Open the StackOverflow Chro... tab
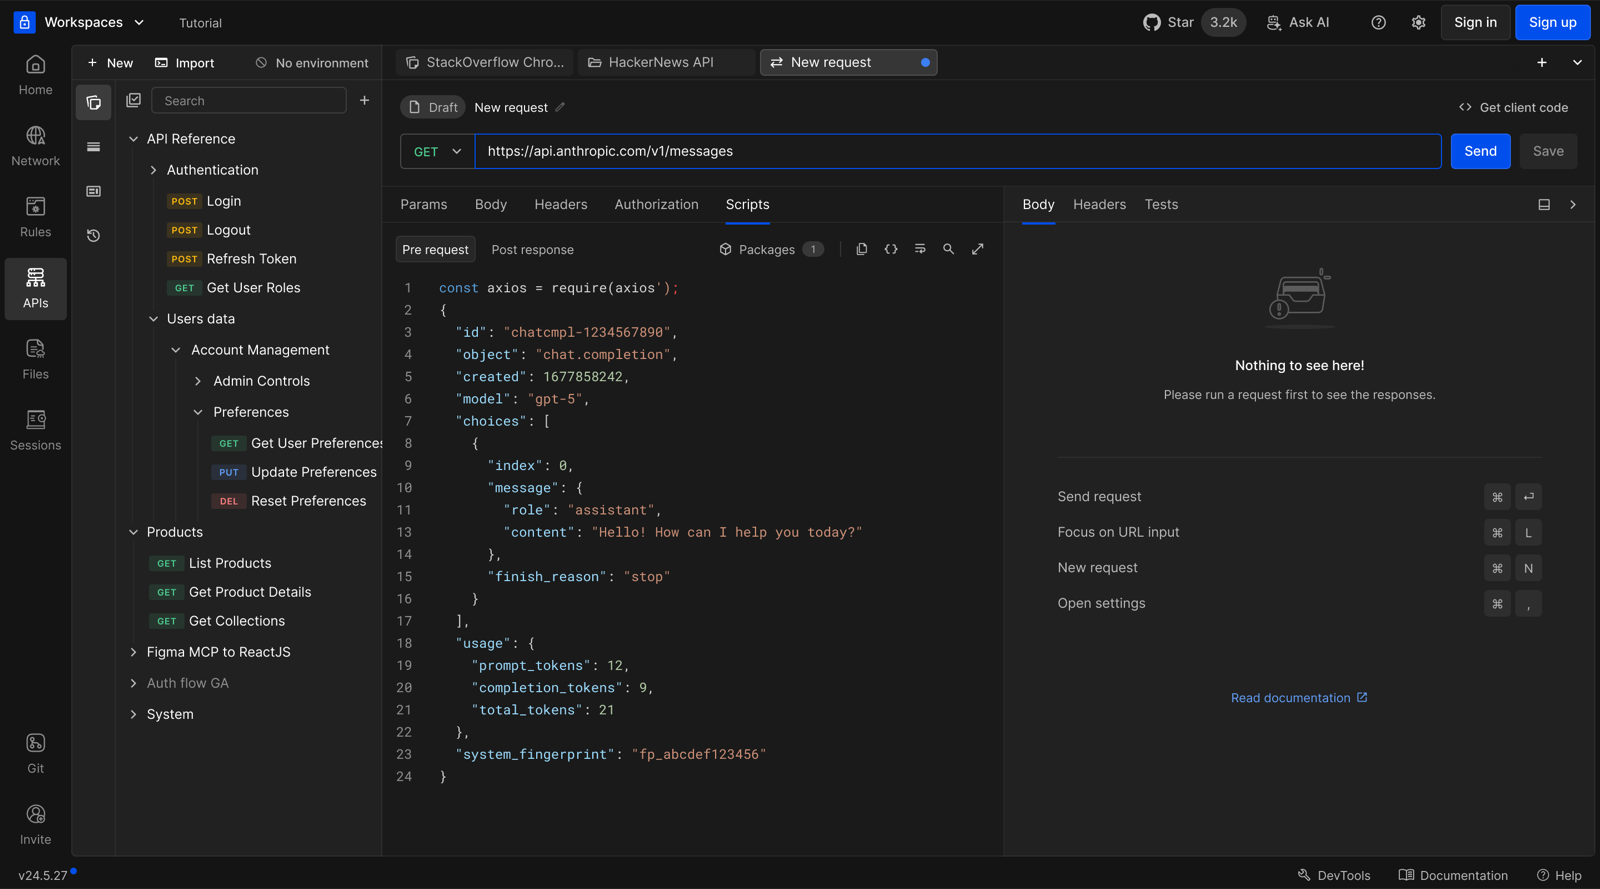Image resolution: width=1600 pixels, height=889 pixels. click(x=485, y=62)
